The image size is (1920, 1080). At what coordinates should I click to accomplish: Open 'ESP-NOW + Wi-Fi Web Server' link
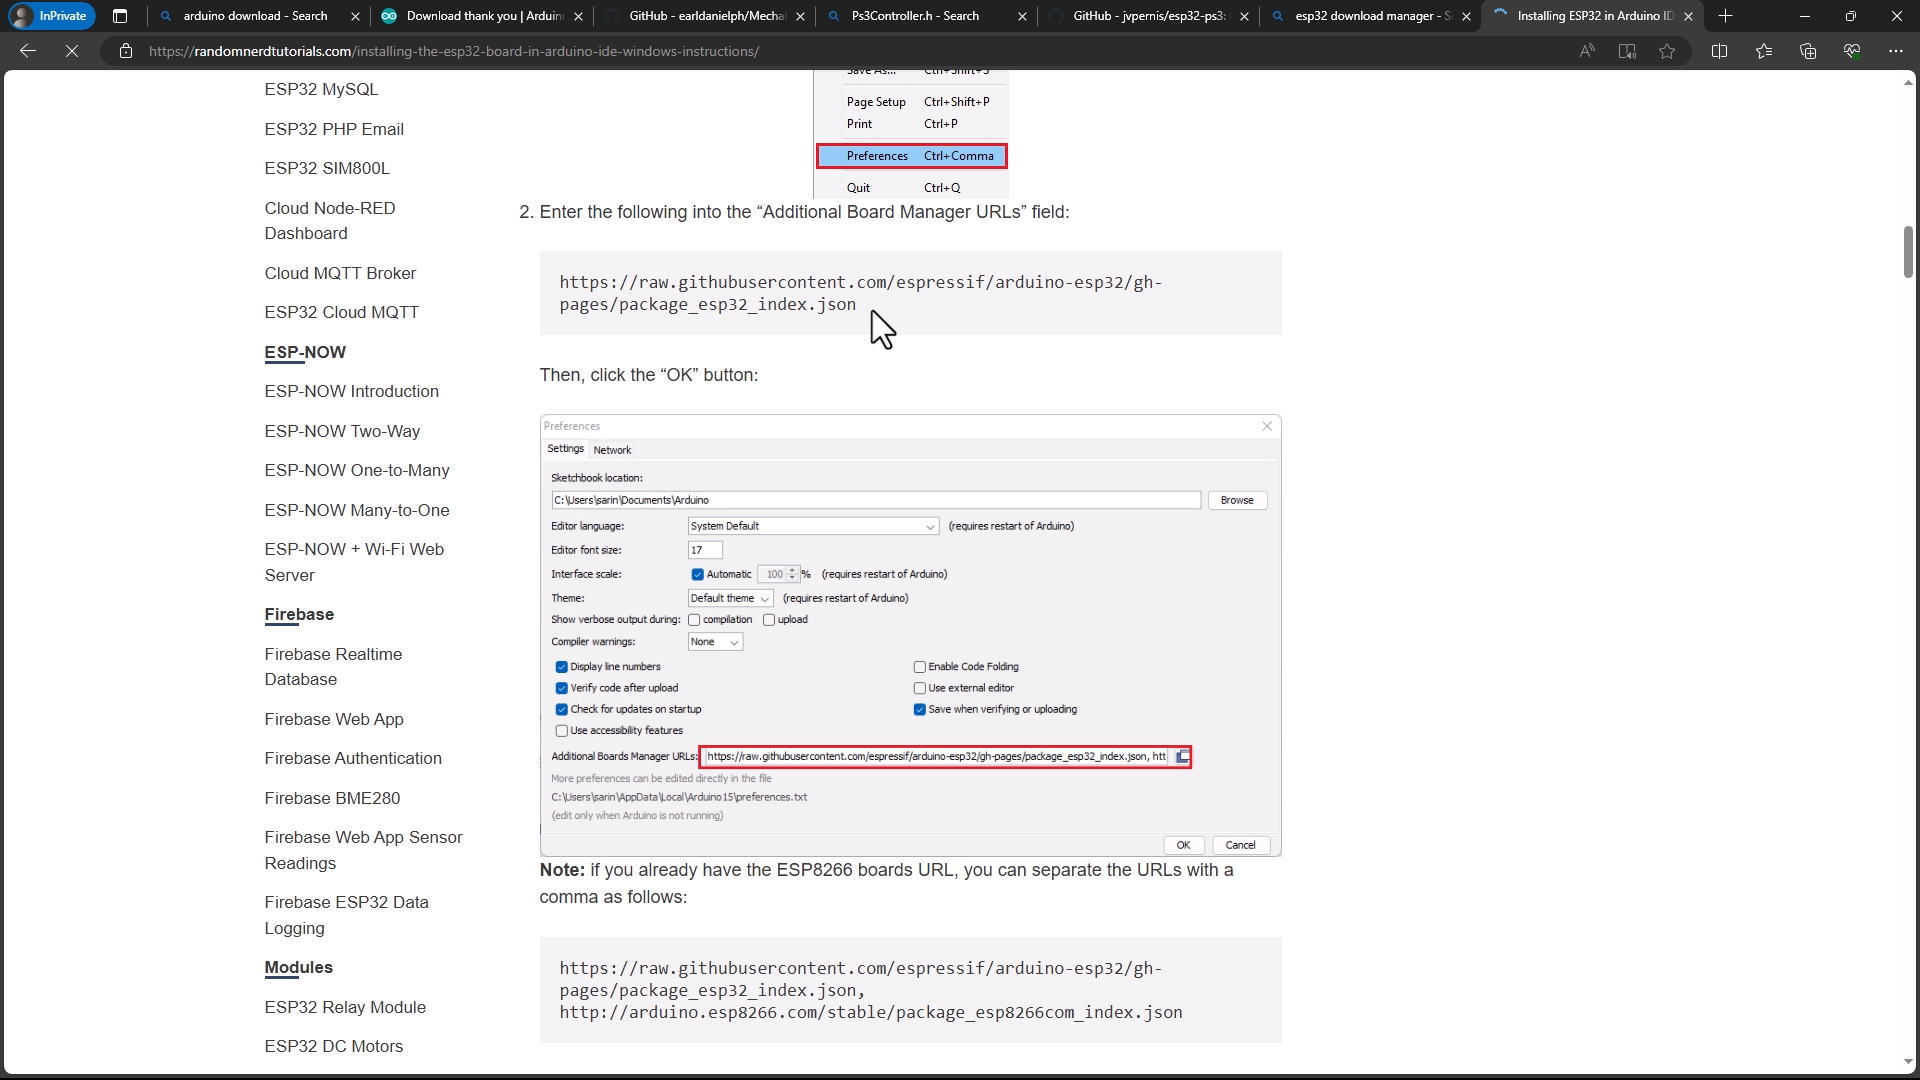pyautogui.click(x=354, y=562)
